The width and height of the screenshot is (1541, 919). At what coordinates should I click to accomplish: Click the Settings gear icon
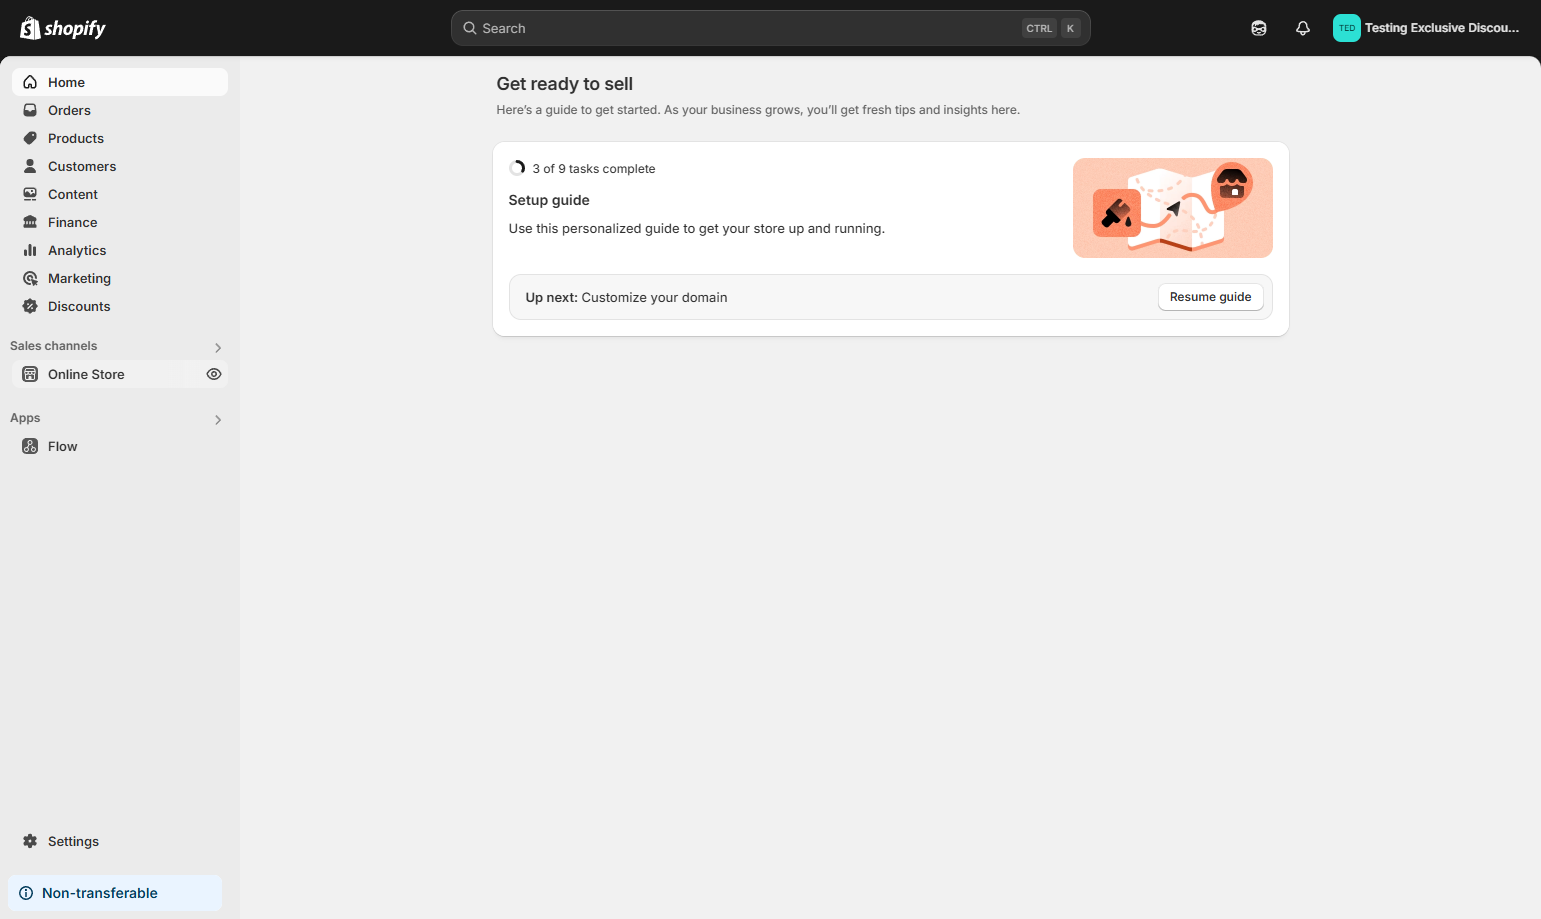tap(30, 841)
